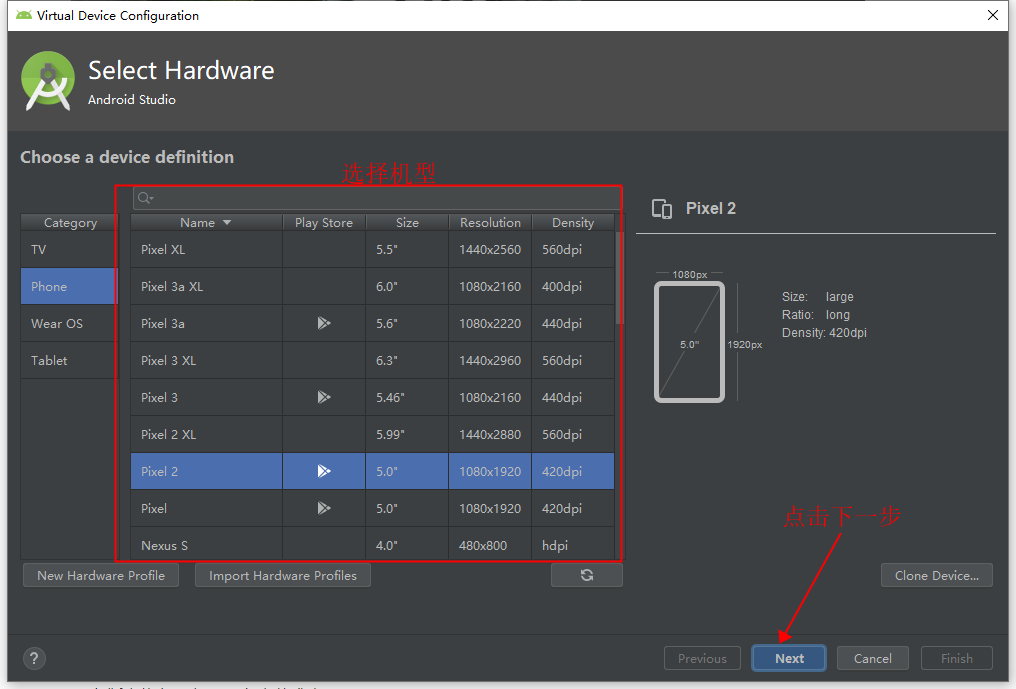Select the Phone category

69,286
